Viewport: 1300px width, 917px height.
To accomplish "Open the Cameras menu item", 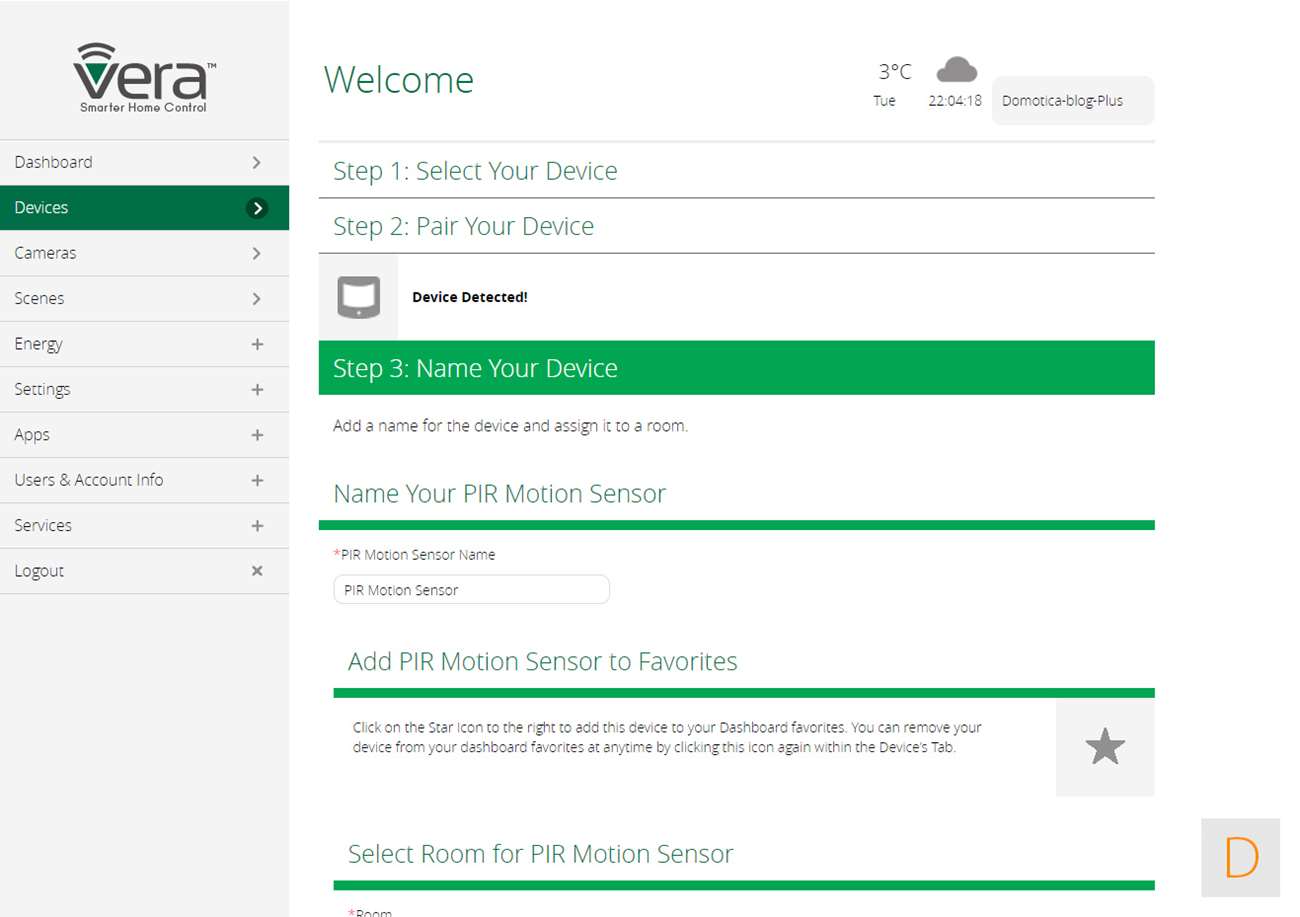I will 45,253.
